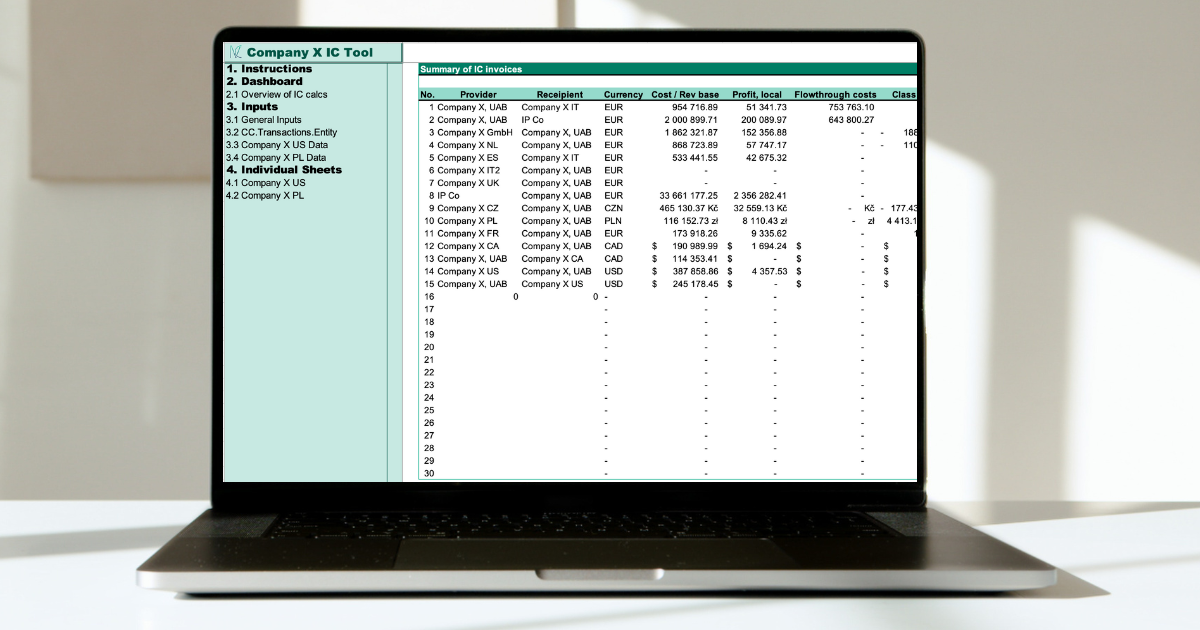Open 4.1 Company X US sheet
1200x630 pixels.
point(265,183)
